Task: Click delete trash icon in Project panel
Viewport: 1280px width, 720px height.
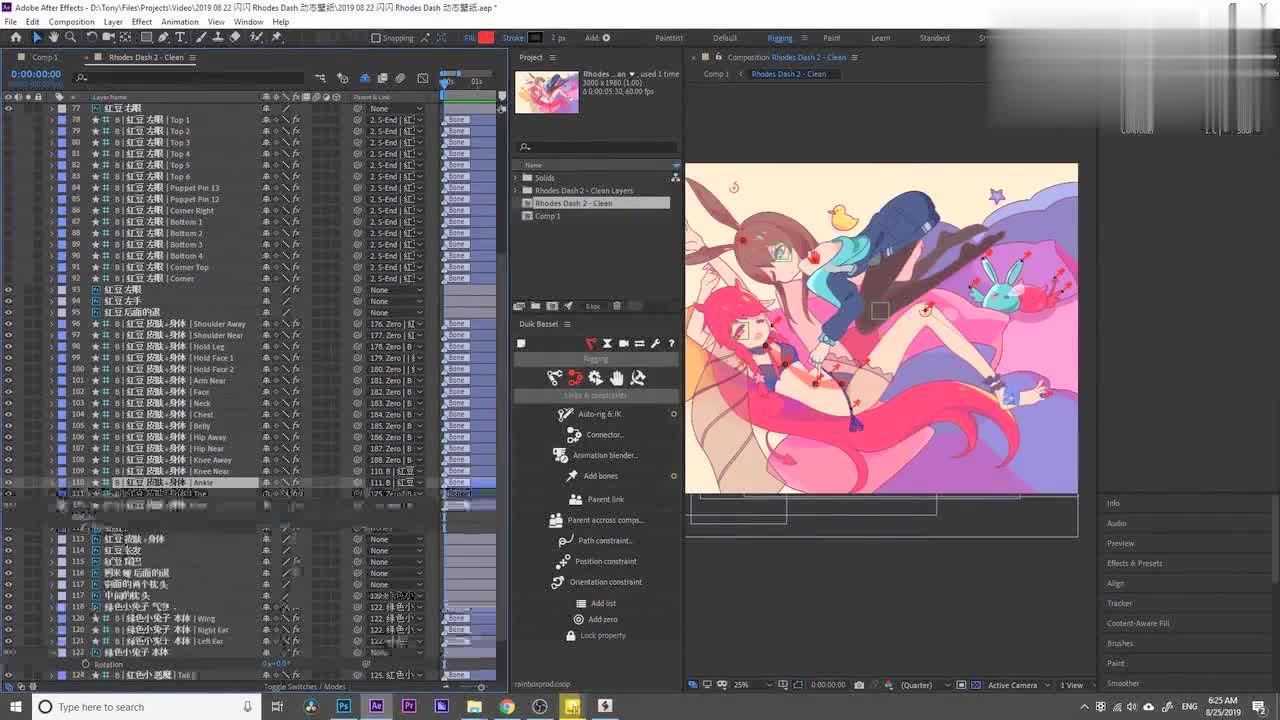Action: click(x=617, y=306)
